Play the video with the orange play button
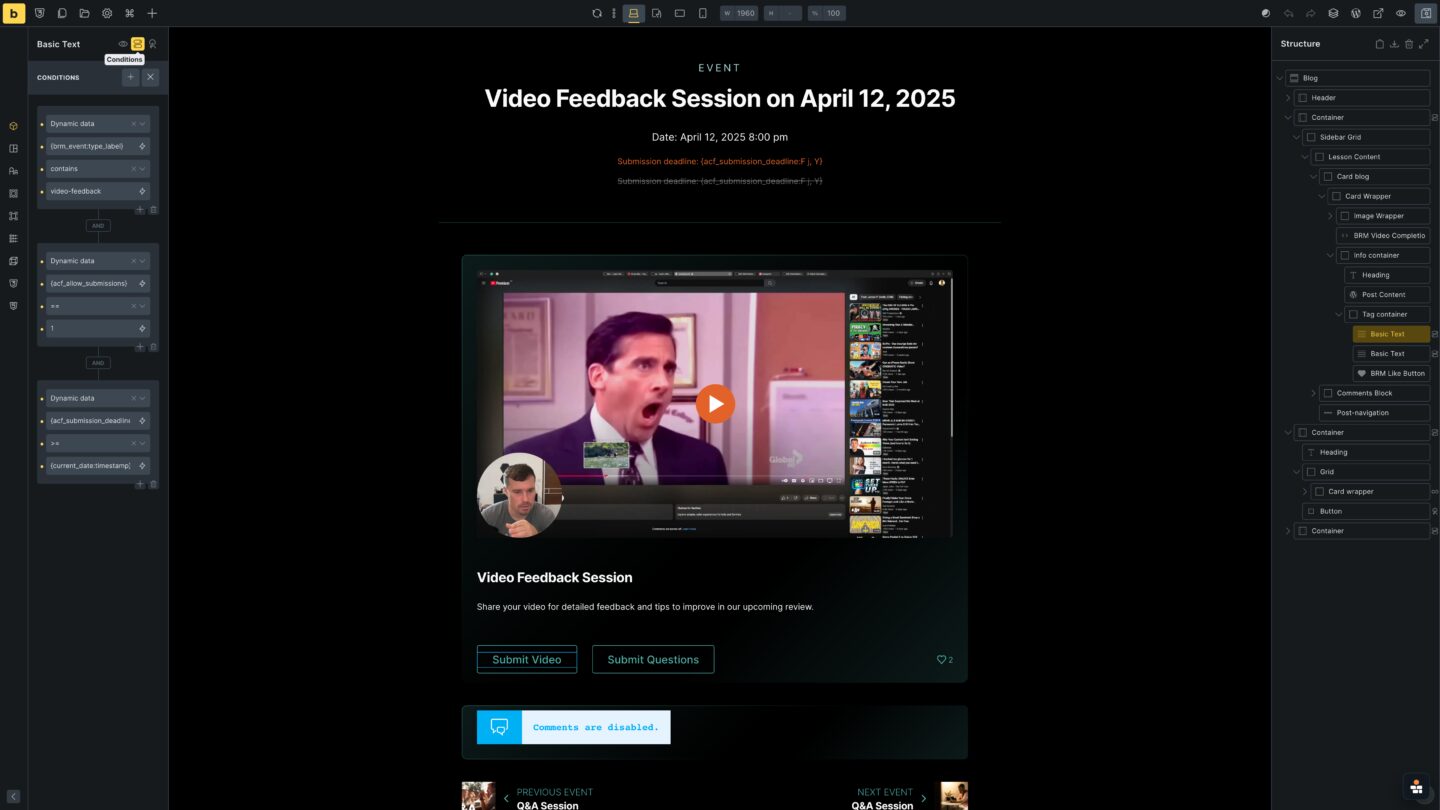The height and width of the screenshot is (810, 1440). coord(715,404)
